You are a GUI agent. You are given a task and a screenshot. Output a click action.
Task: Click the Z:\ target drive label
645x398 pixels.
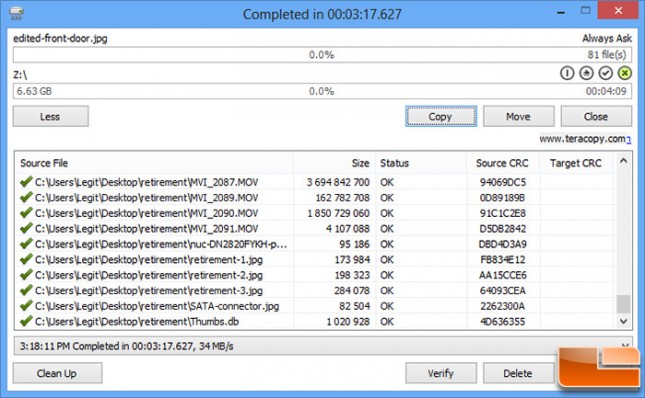point(20,75)
